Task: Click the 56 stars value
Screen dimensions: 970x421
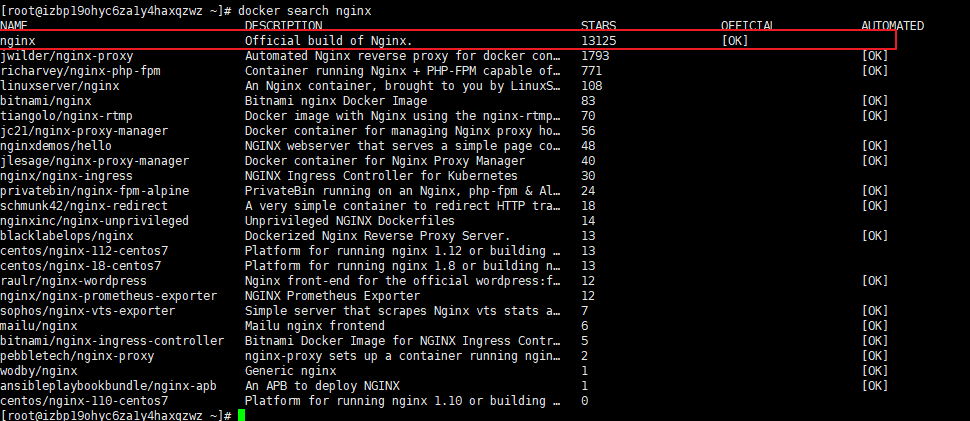Action: pos(588,131)
